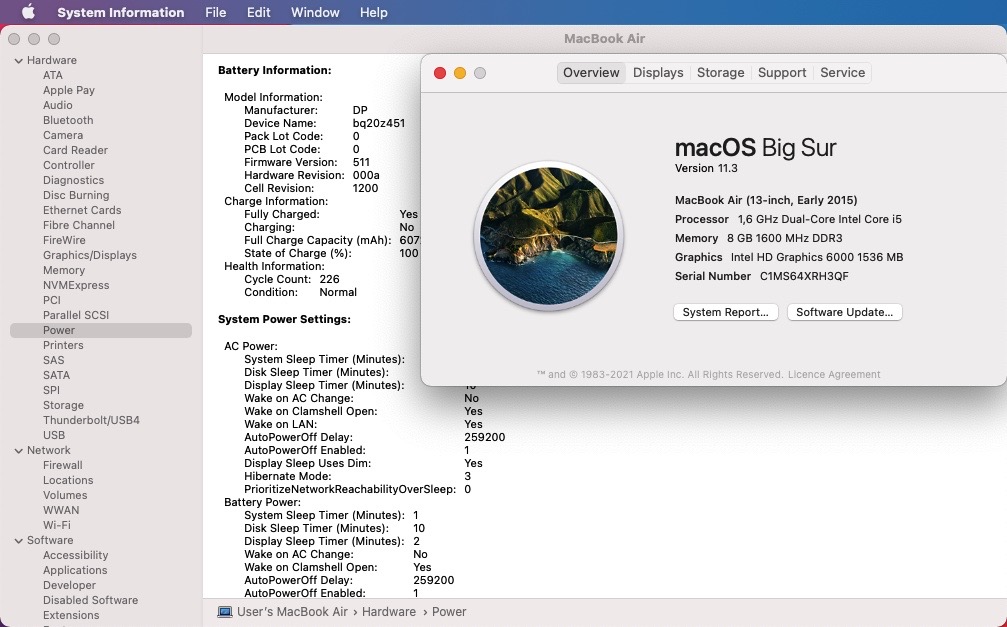Click the Software Update button
This screenshot has height=627, width=1007.
pos(845,312)
